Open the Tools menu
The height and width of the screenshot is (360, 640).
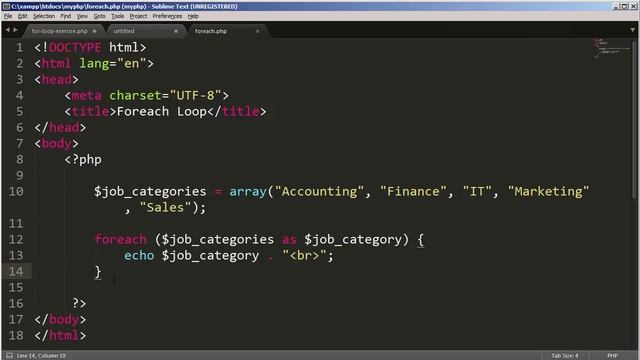click(117, 16)
